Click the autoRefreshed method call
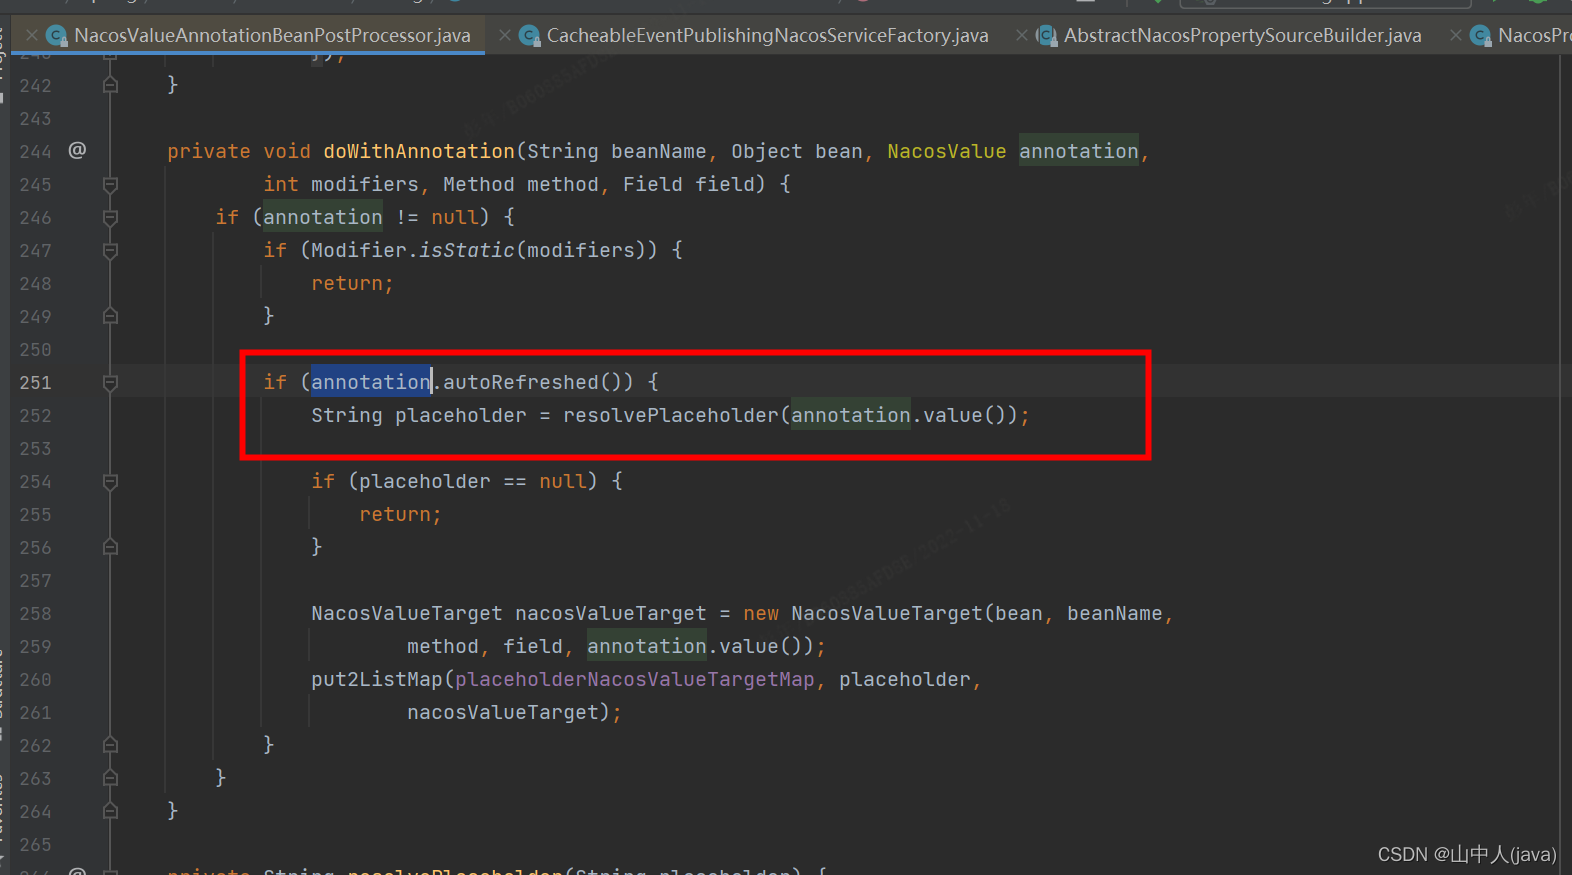The height and width of the screenshot is (875, 1572). 521,382
